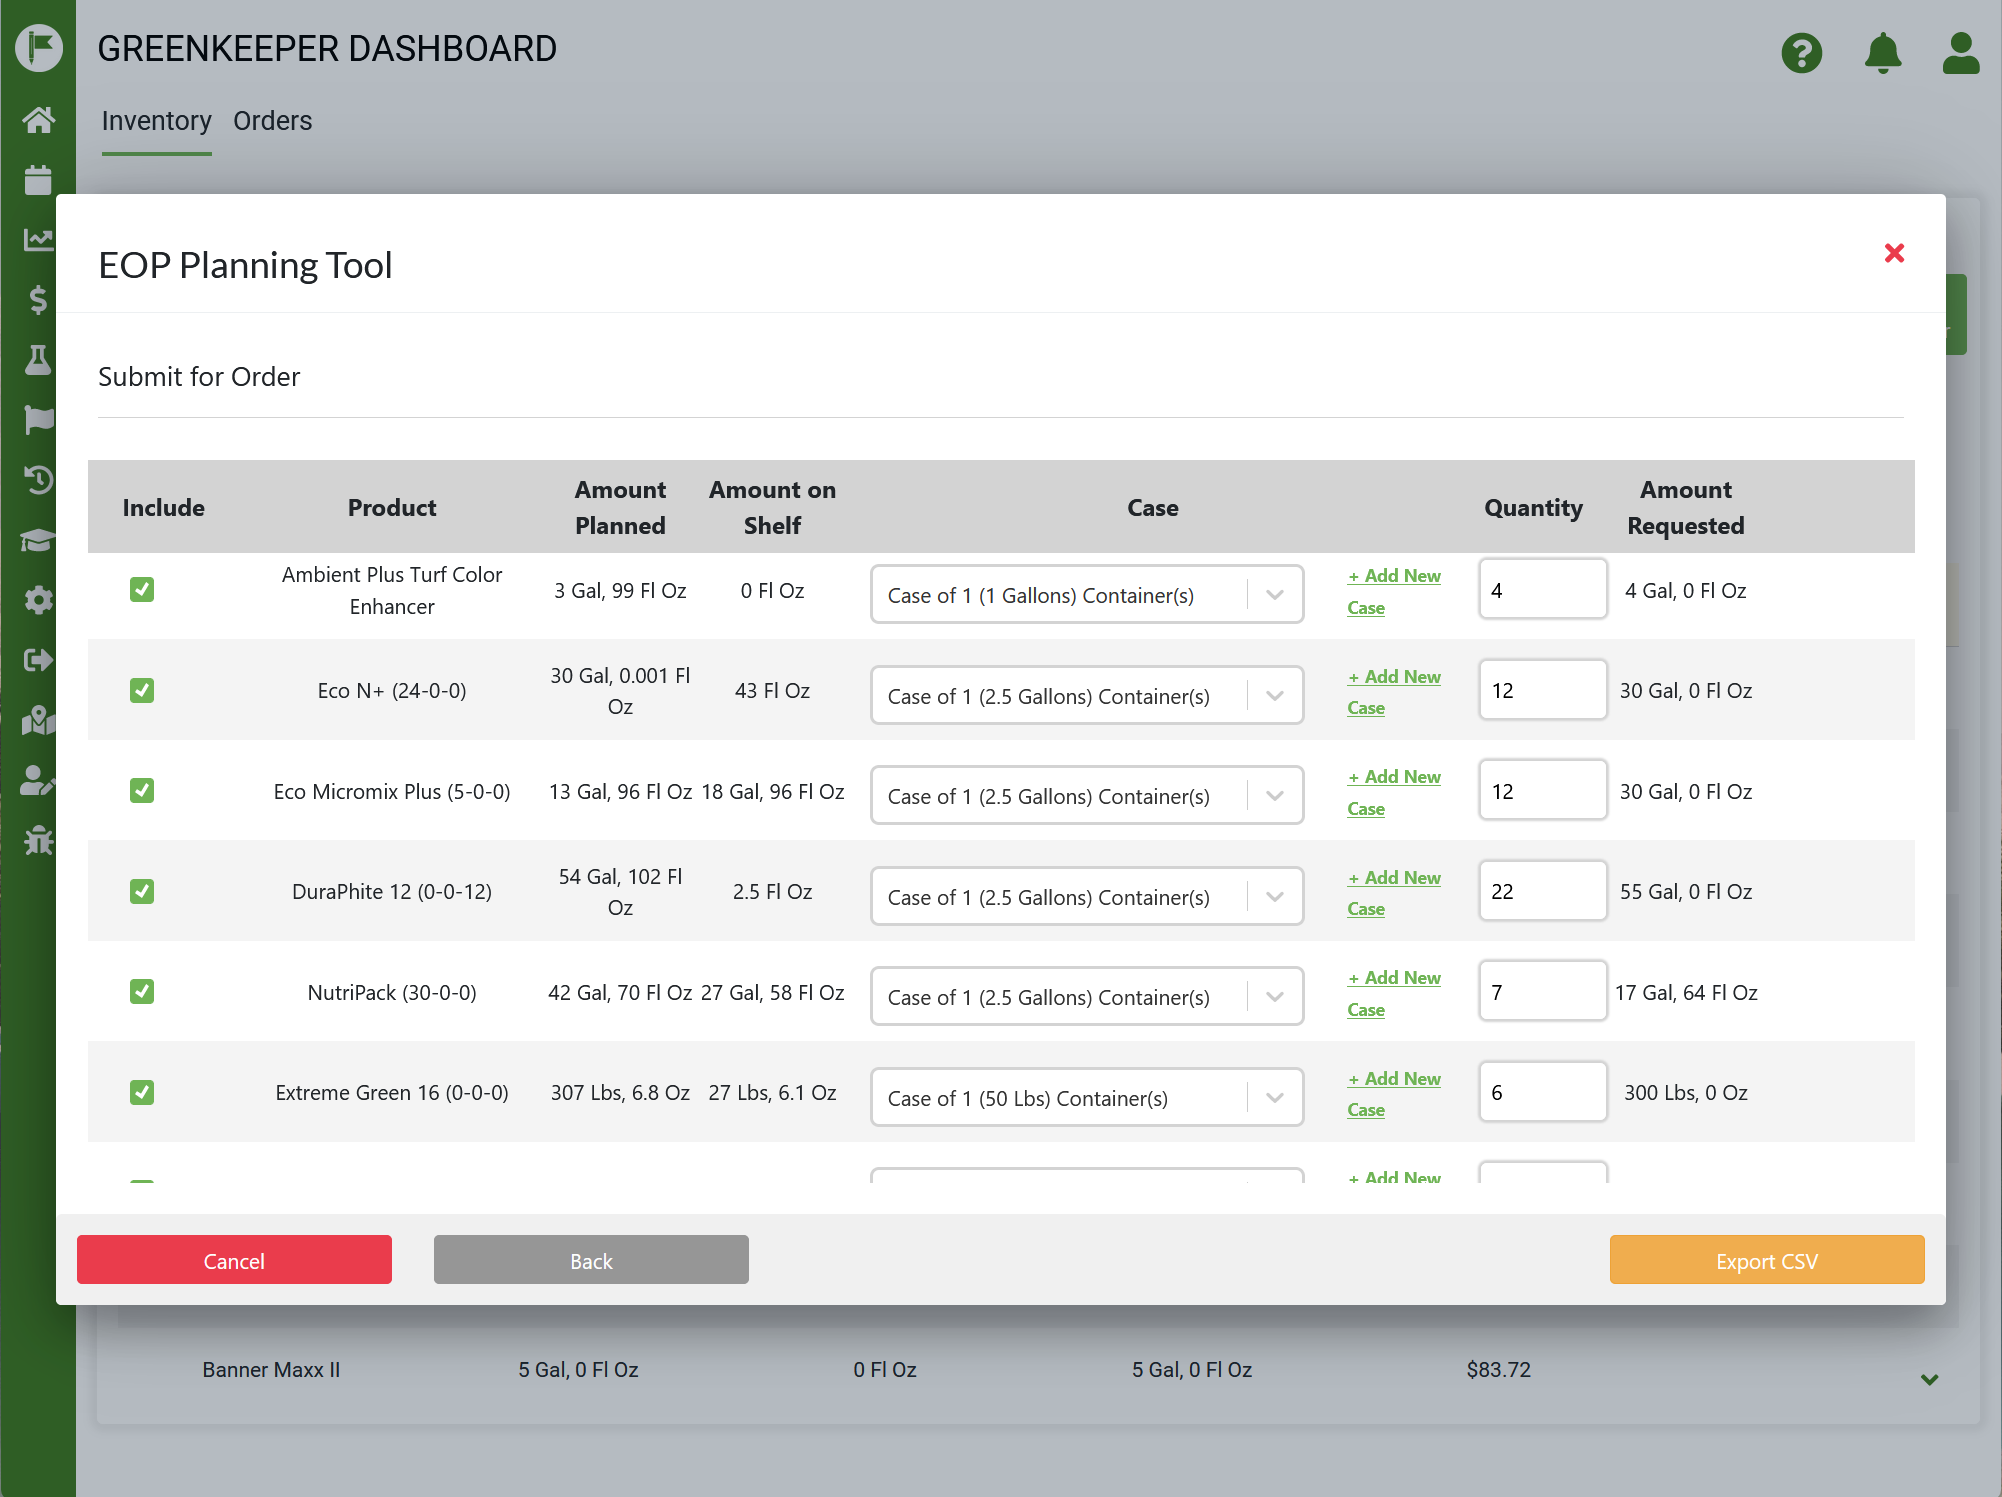
Task: Uncheck include for NutriPack (30-0-0)
Action: click(142, 992)
